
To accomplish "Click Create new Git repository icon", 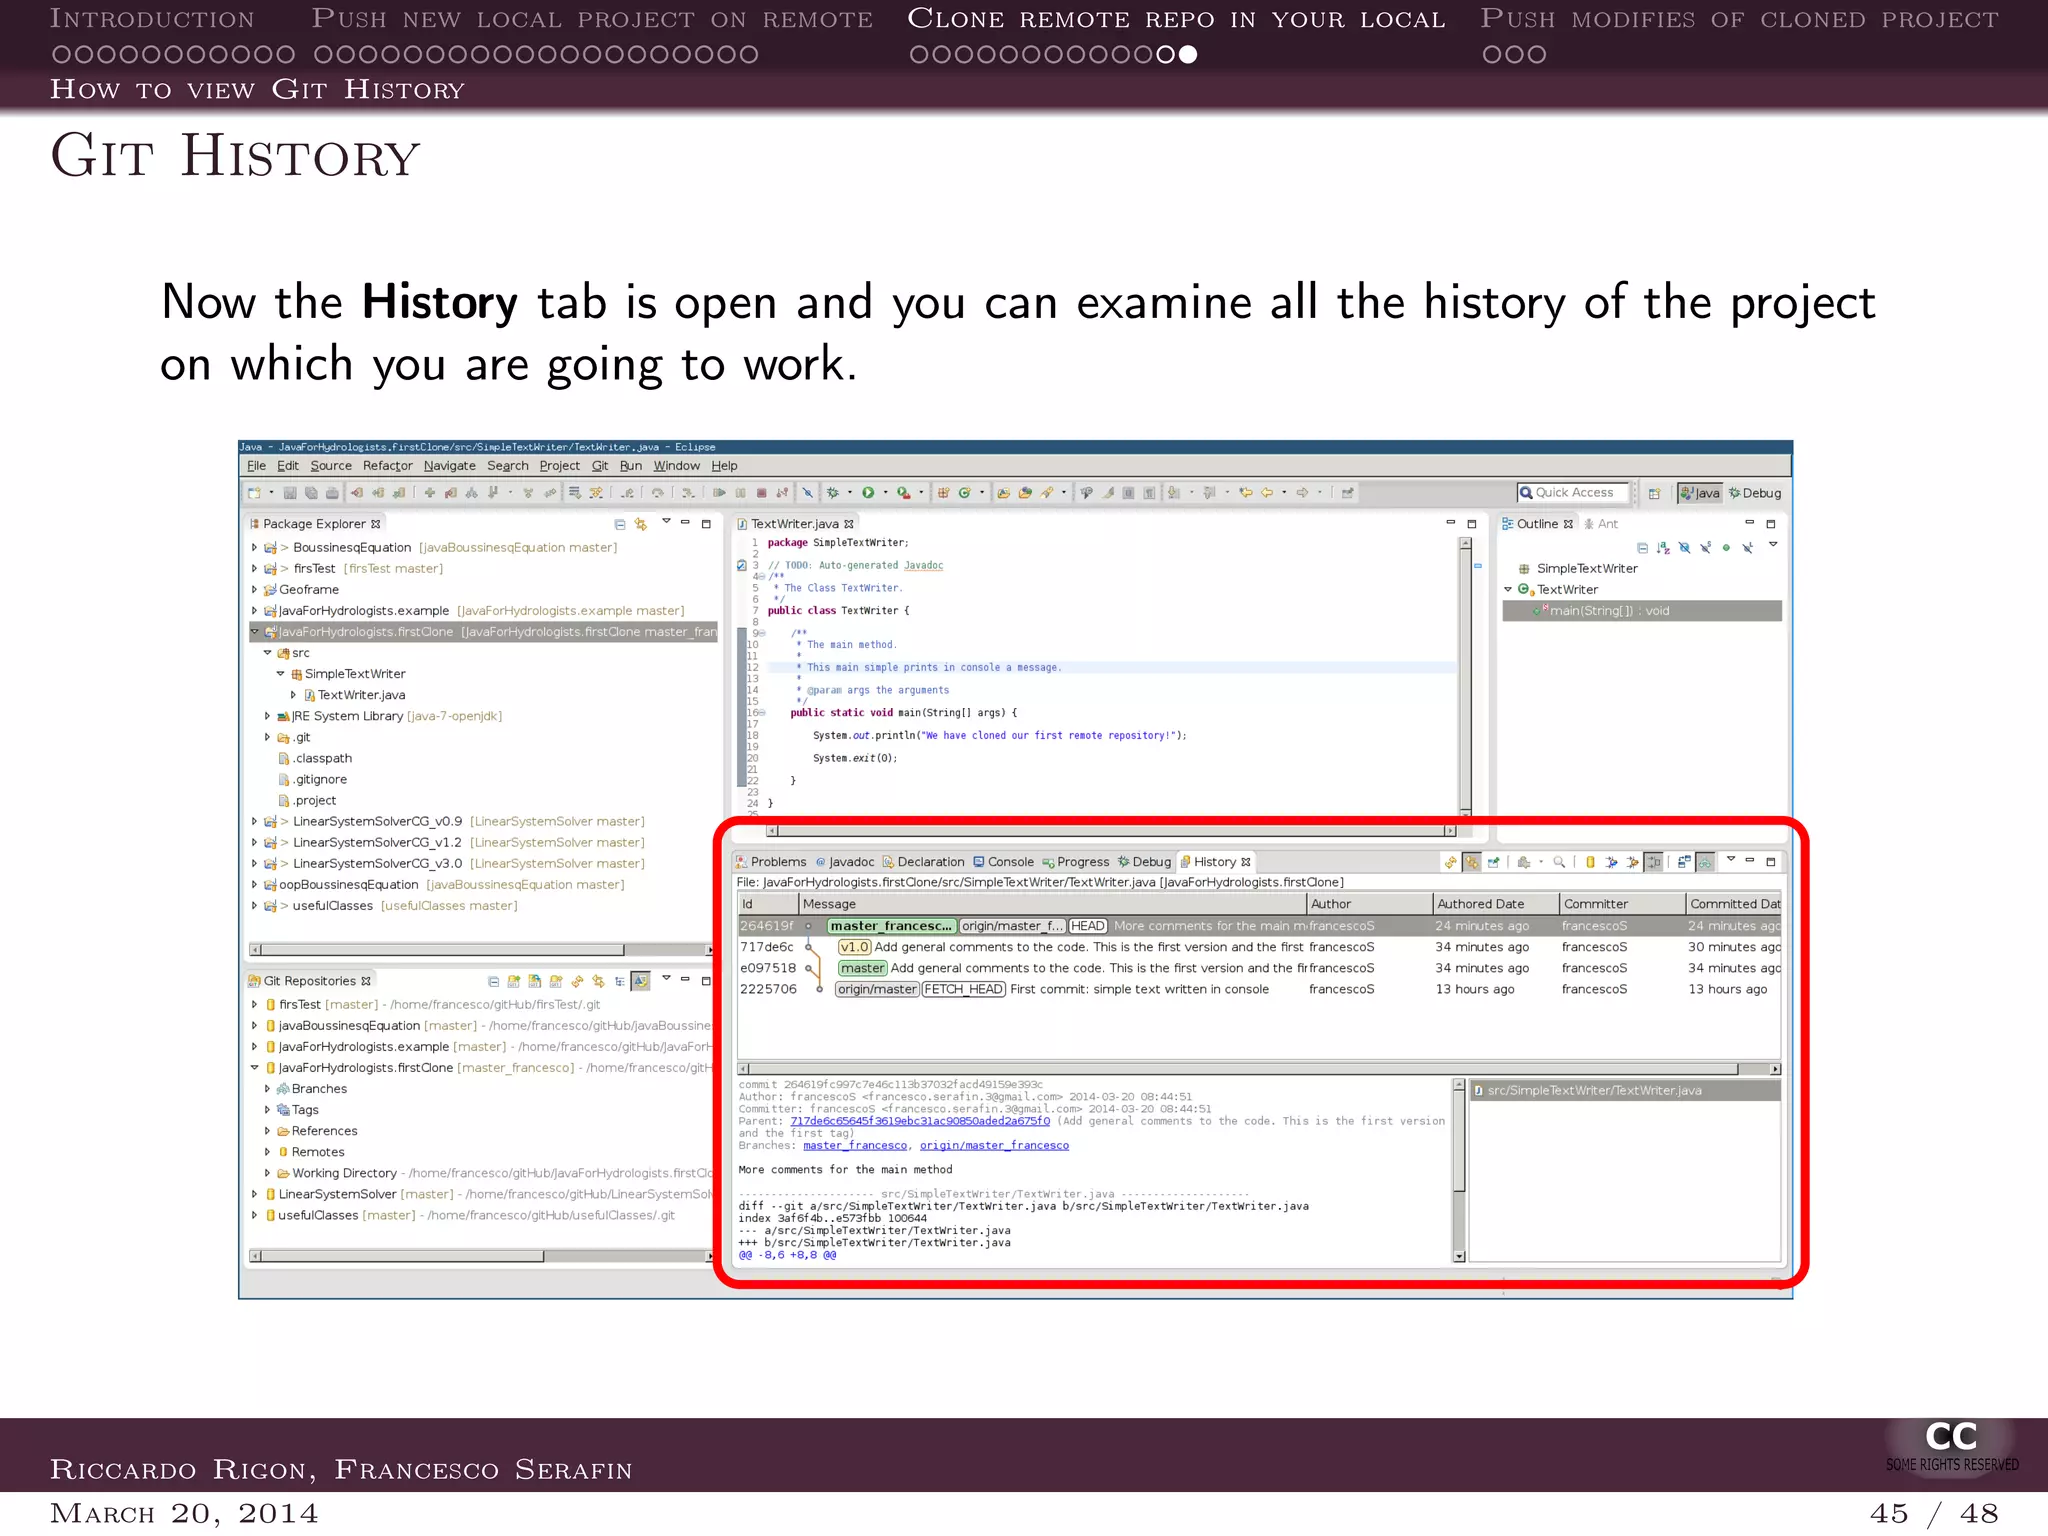I will 556,981.
